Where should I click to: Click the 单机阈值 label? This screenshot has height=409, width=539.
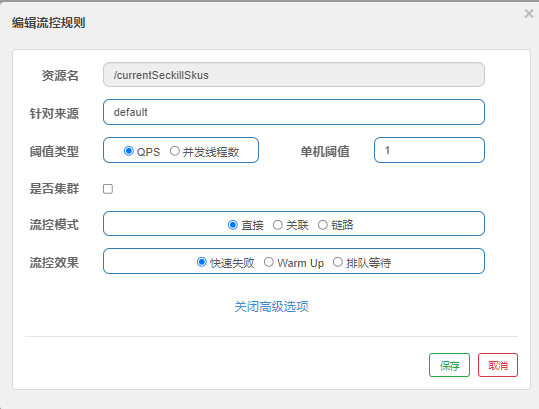325,151
